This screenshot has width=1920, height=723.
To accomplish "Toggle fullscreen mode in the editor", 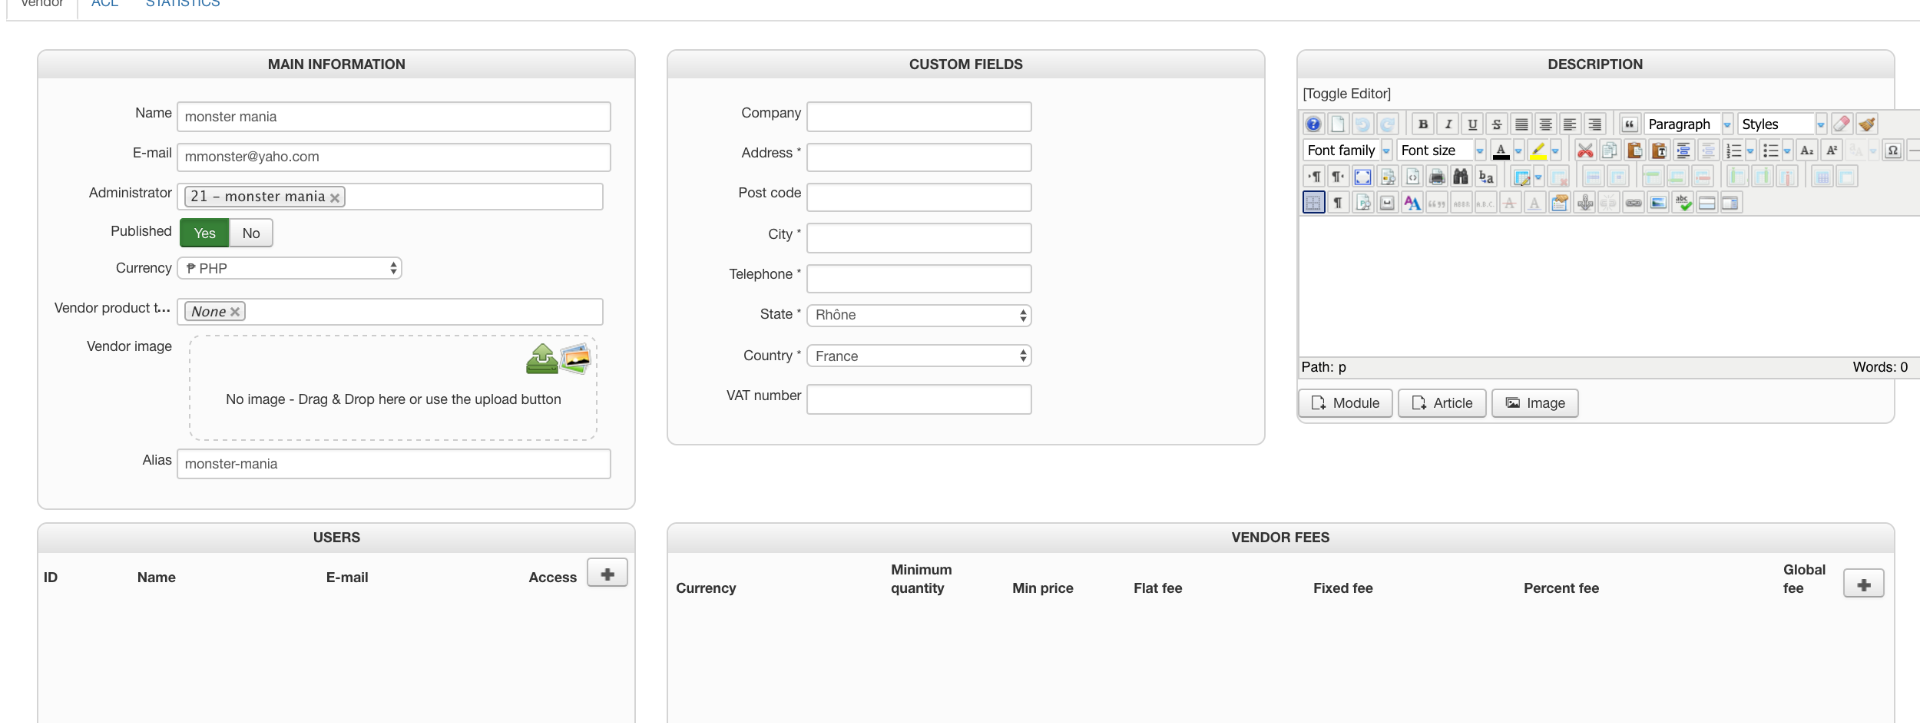I will coord(1363,177).
